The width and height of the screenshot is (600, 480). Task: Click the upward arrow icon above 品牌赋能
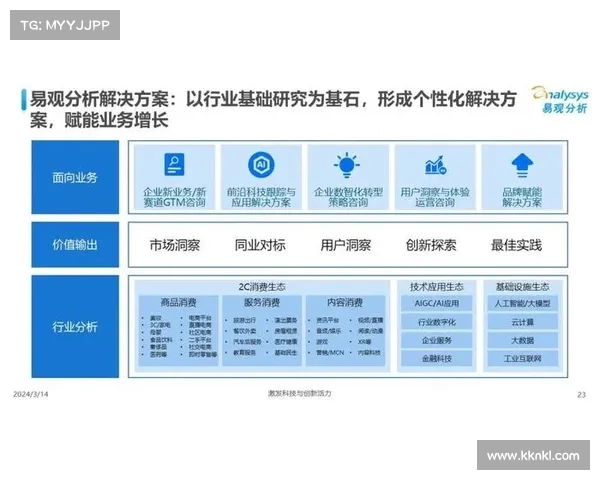tap(522, 165)
